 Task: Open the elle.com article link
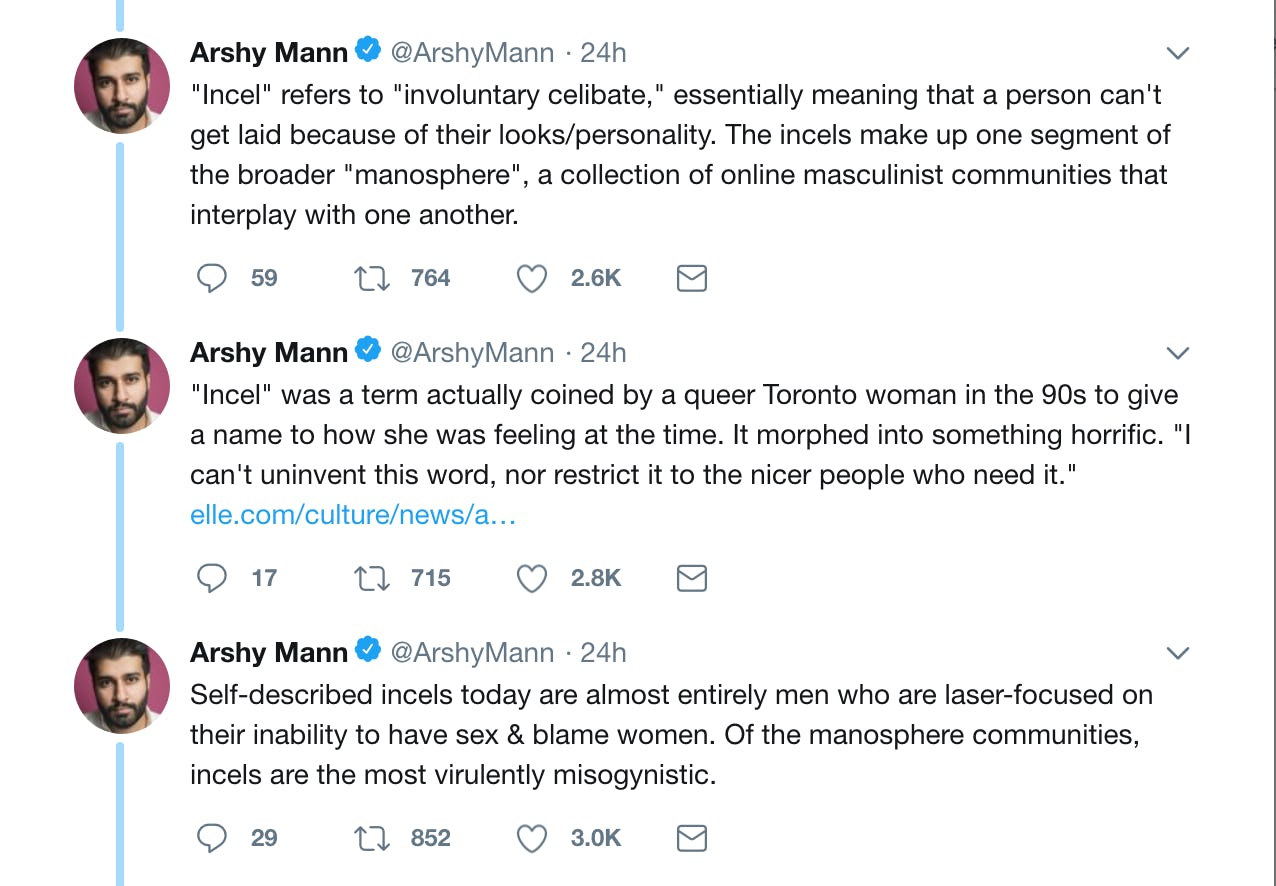[353, 514]
